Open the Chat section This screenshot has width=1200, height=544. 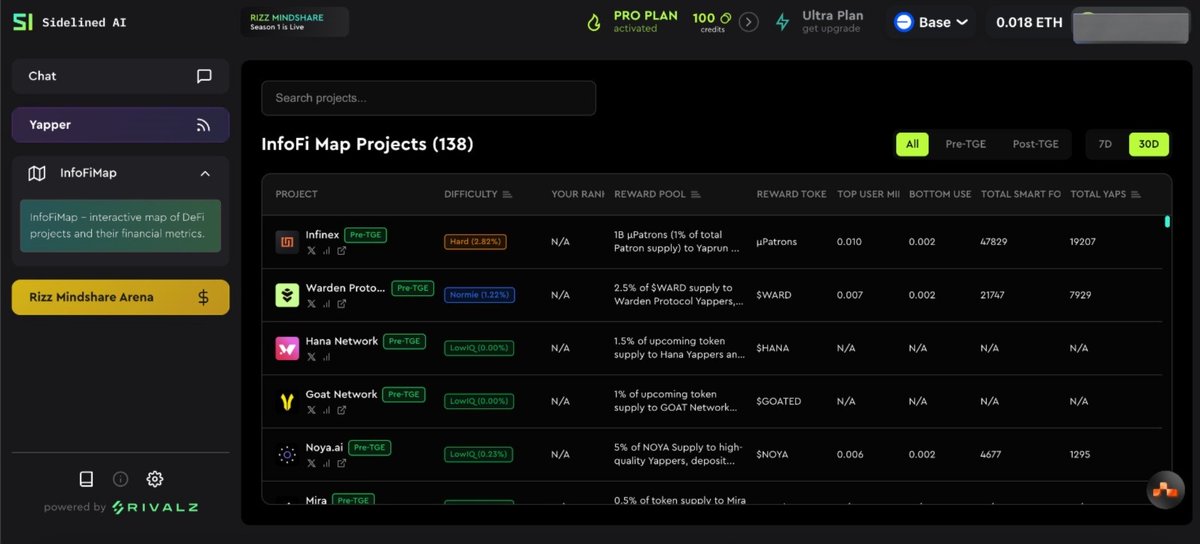coord(120,76)
